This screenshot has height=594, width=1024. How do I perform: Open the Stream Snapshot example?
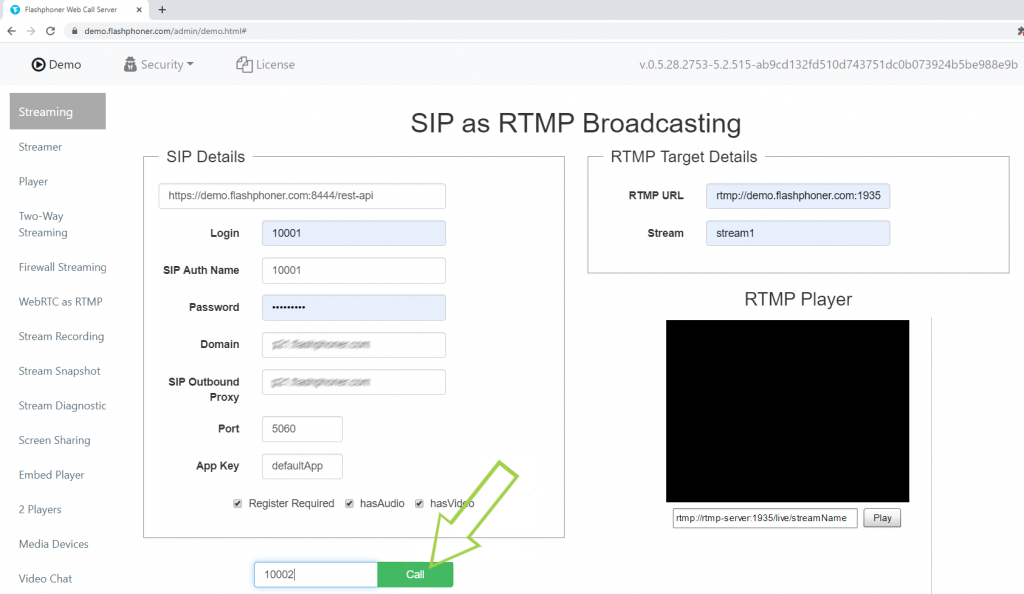pyautogui.click(x=59, y=371)
